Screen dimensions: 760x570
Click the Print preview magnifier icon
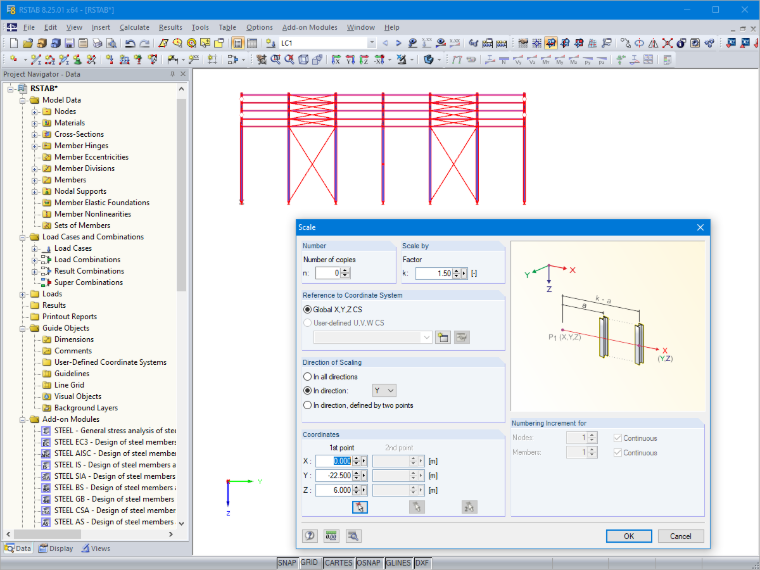(x=111, y=43)
